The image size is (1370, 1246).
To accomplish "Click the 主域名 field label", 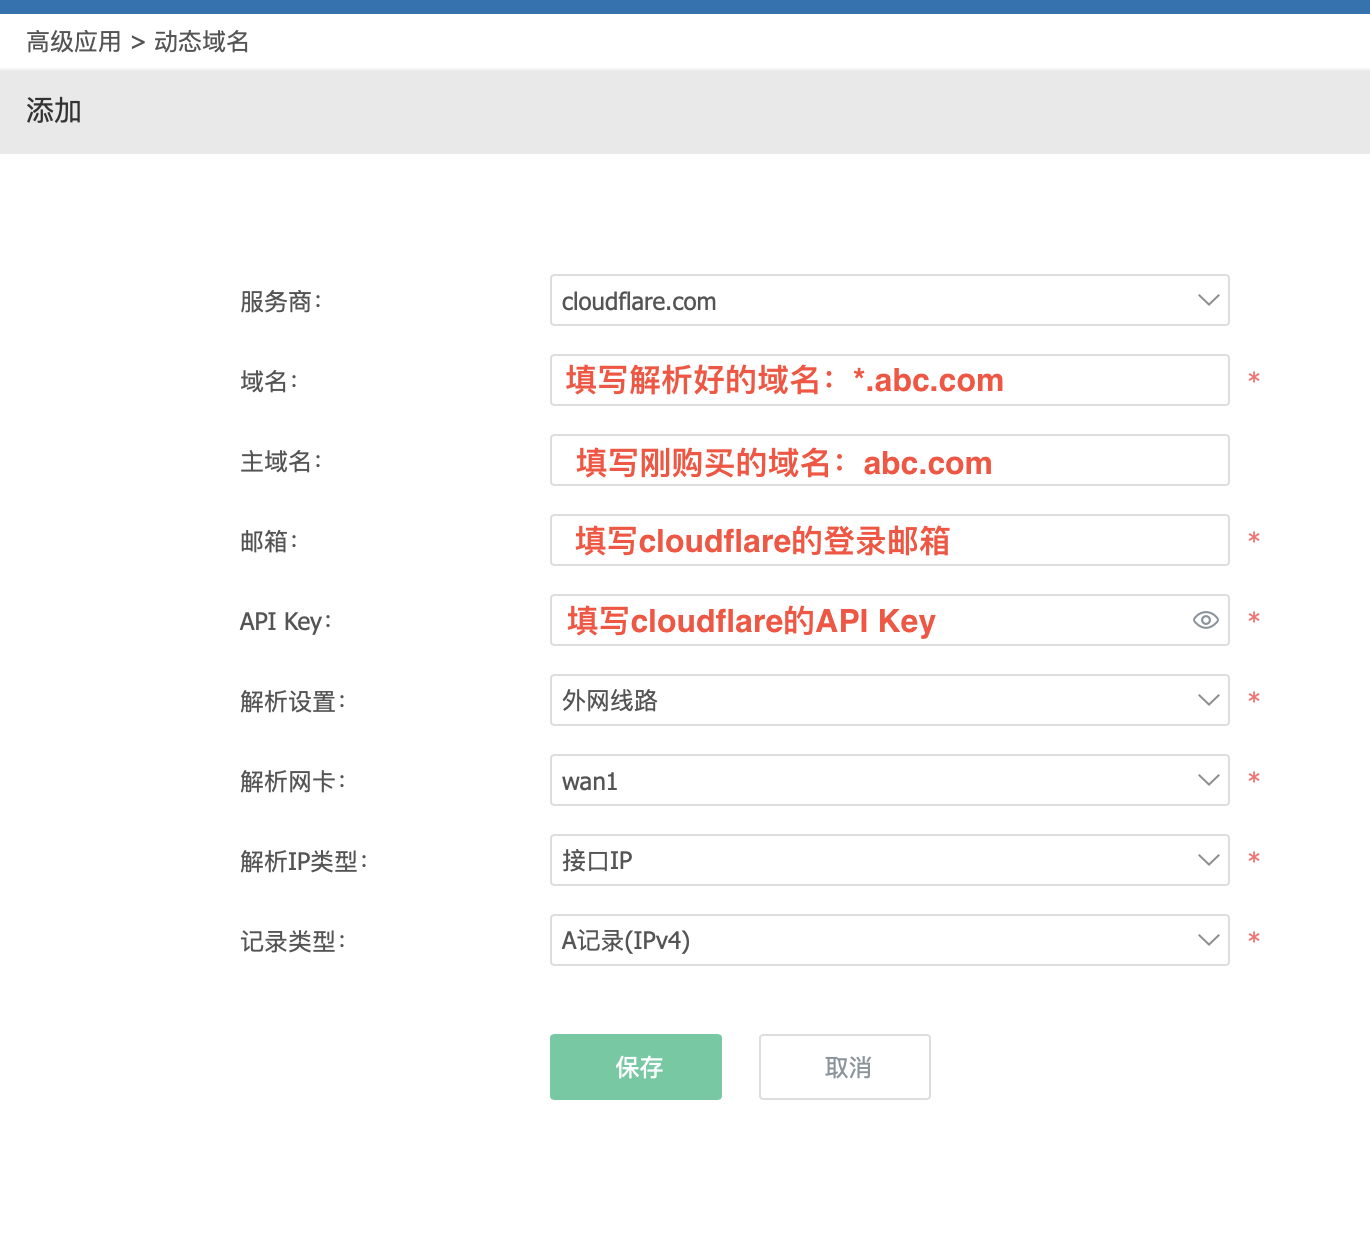I will click(281, 461).
